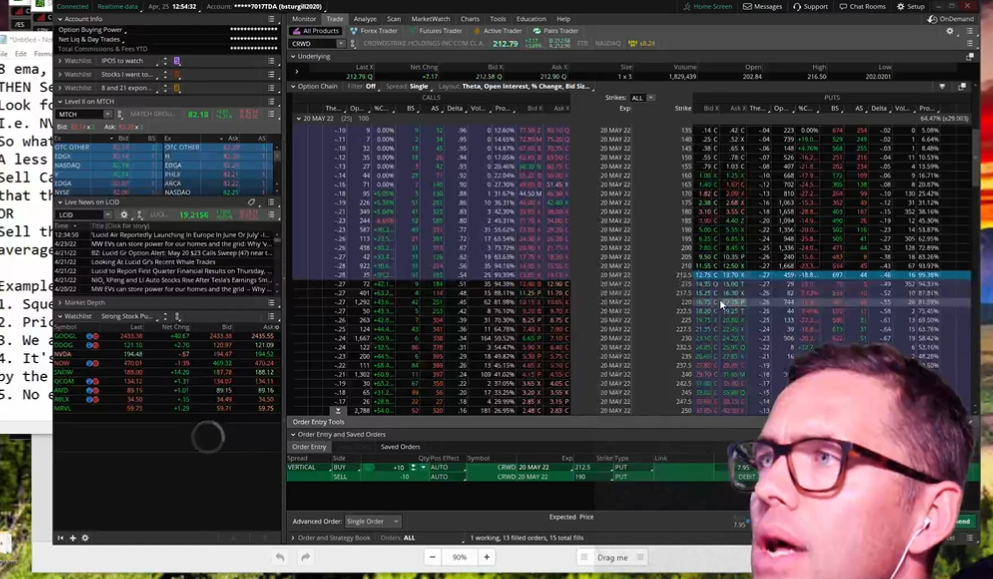Expand the Order and Strategy Book
This screenshot has width=993, height=579.
(x=293, y=538)
